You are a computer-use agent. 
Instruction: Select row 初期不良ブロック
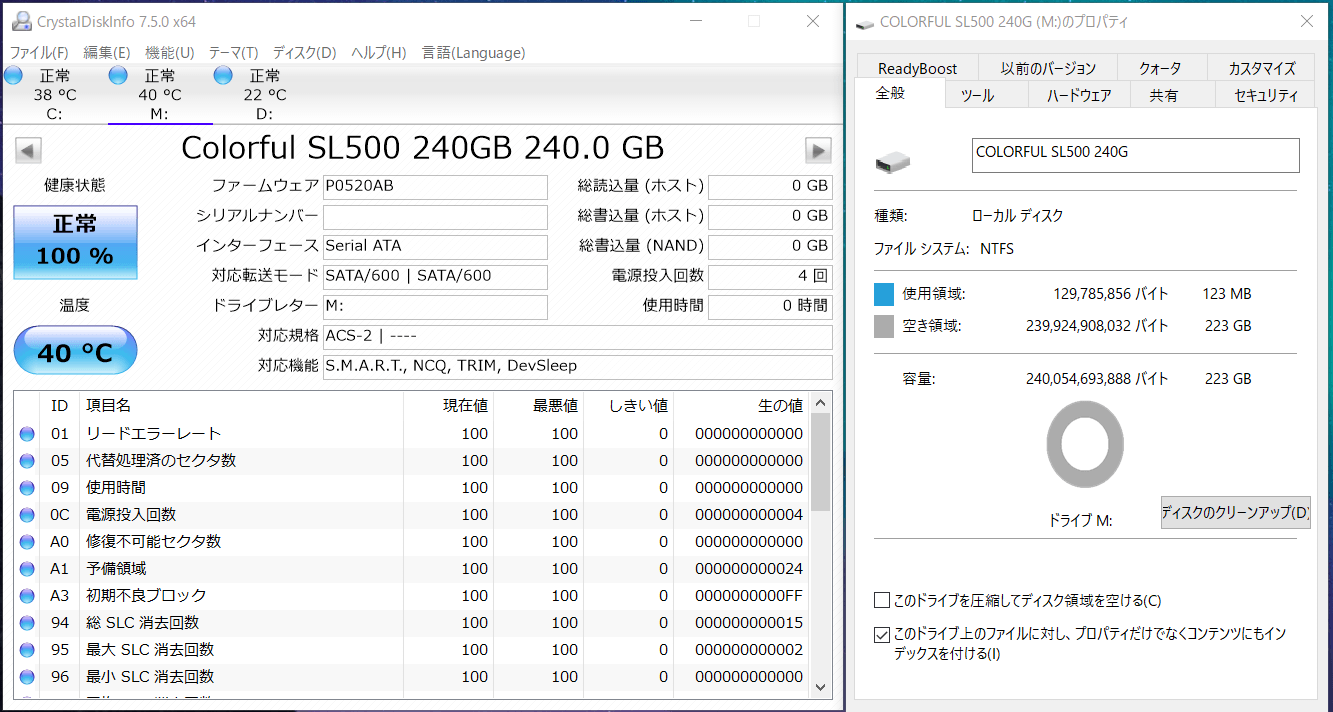(412, 596)
